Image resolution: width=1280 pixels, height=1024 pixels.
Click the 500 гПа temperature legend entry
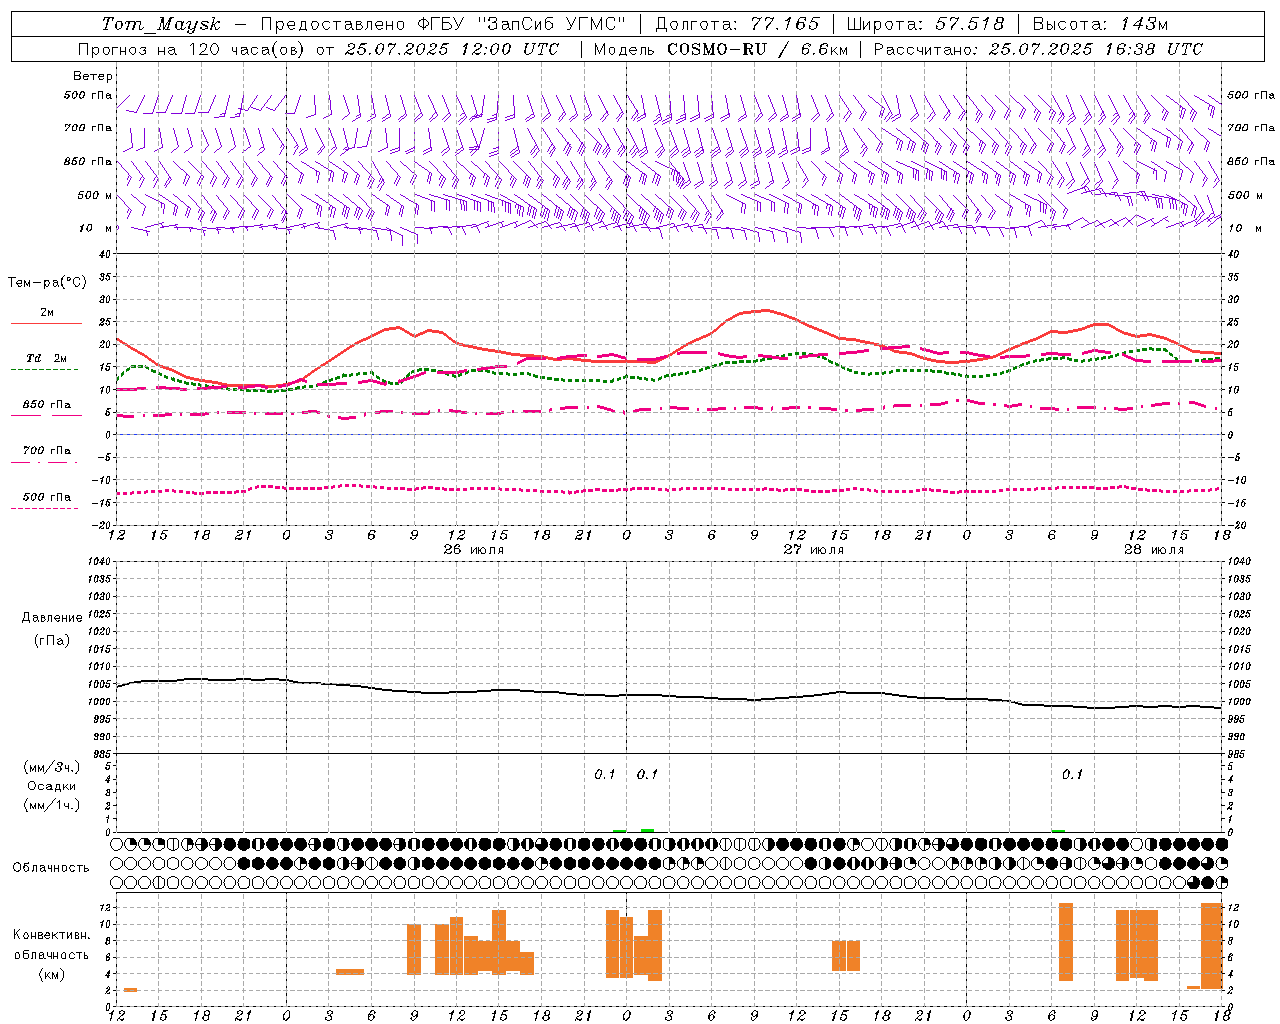click(x=46, y=497)
